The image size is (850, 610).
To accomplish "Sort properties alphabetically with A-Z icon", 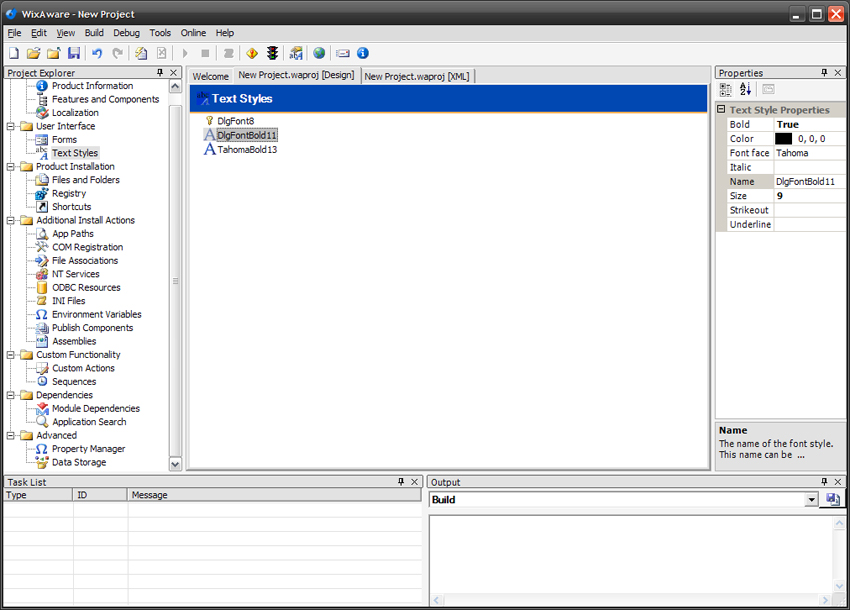I will coord(745,89).
